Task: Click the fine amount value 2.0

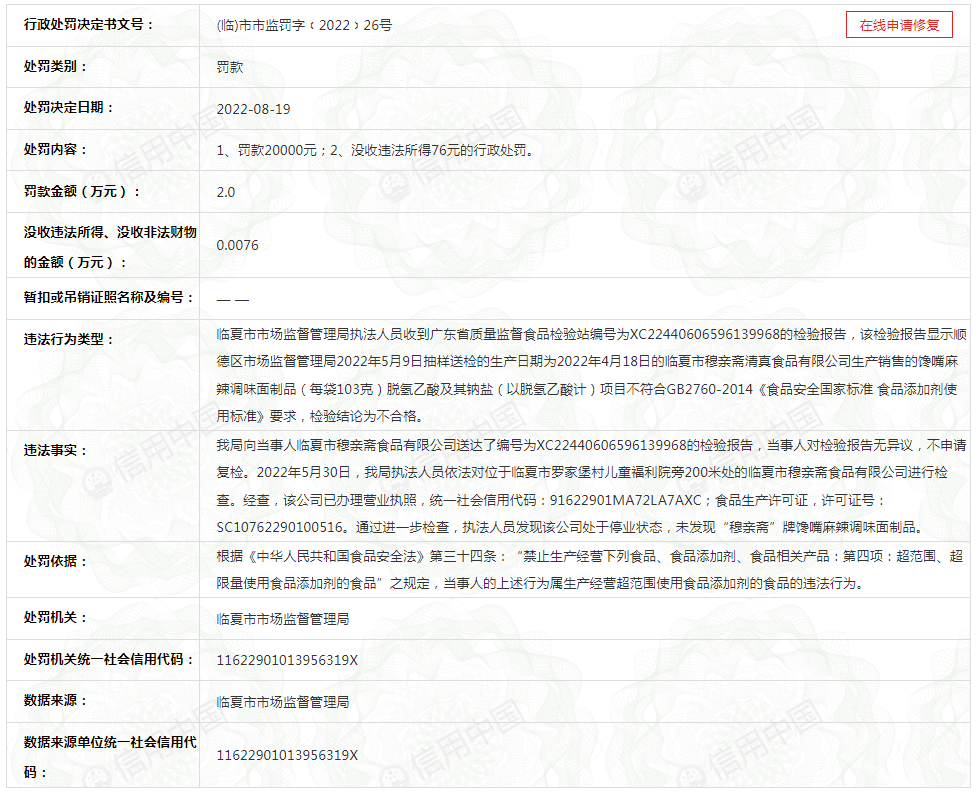Action: point(226,192)
